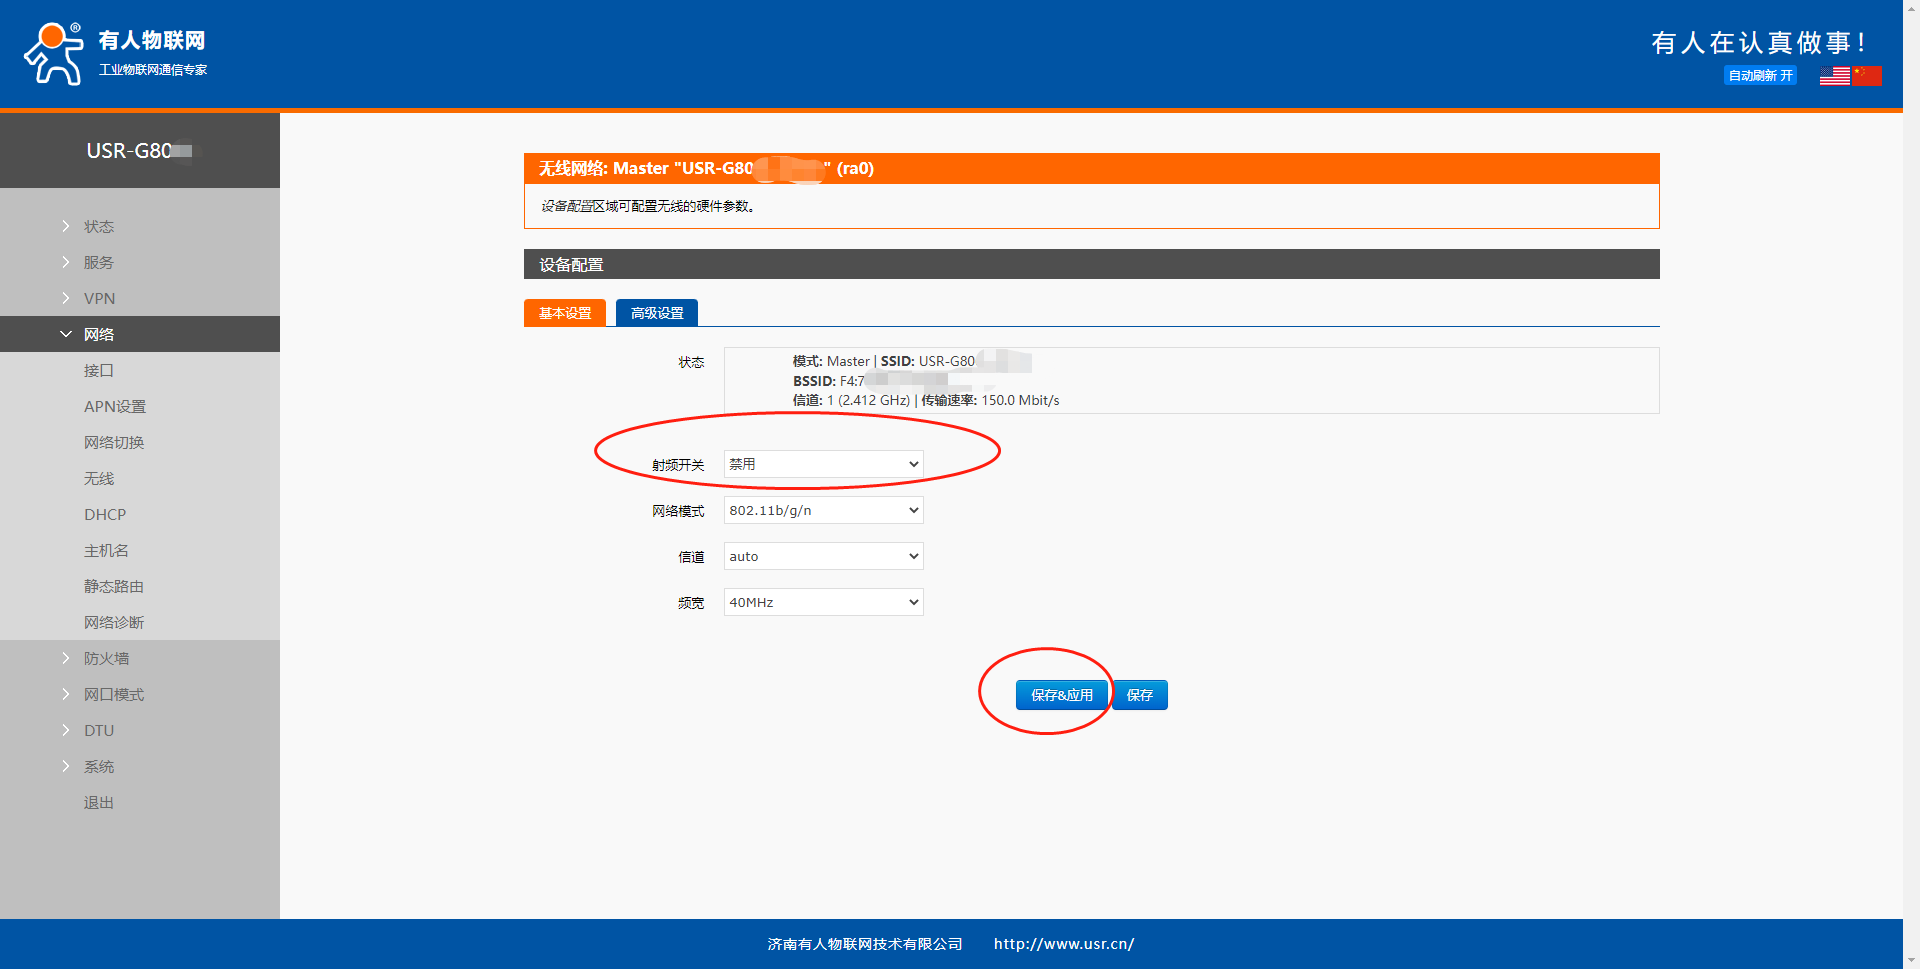Open the 信道 auto dropdown

click(x=823, y=556)
